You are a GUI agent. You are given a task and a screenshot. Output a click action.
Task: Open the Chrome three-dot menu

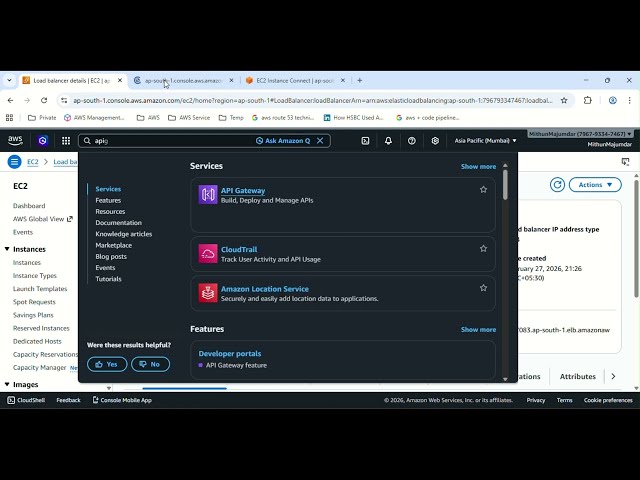coord(629,100)
